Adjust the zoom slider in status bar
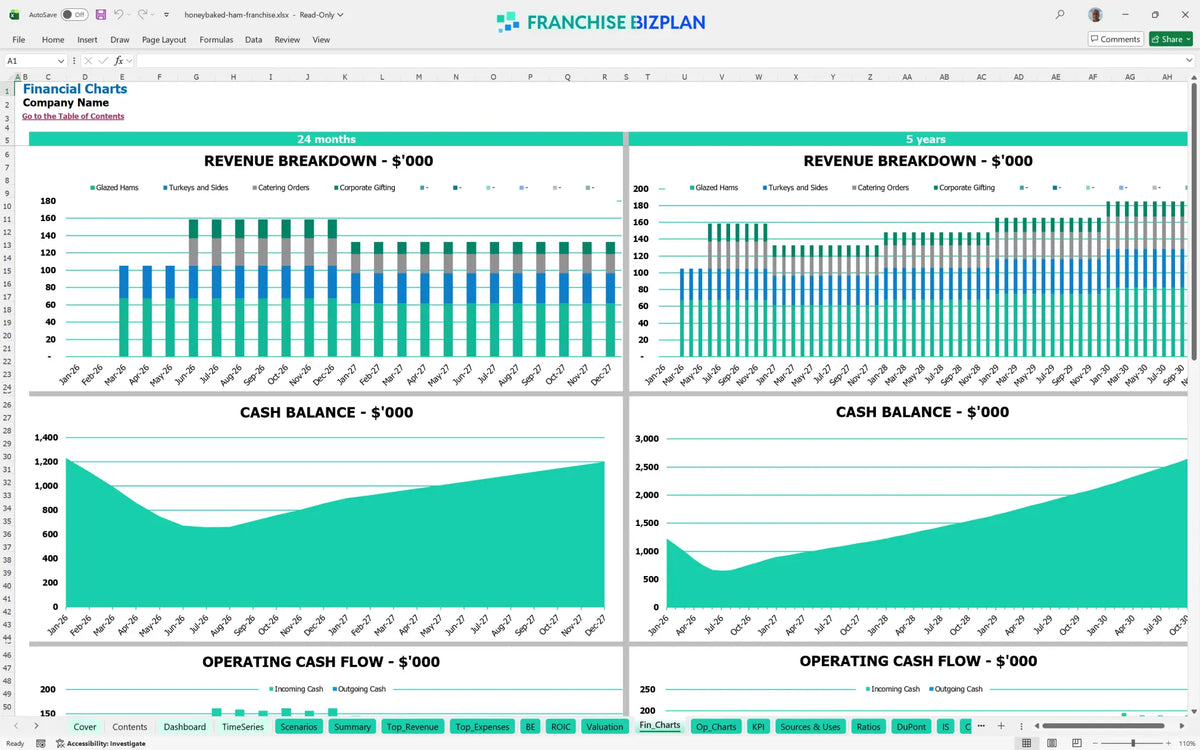This screenshot has width=1200, height=750. pos(1132,743)
